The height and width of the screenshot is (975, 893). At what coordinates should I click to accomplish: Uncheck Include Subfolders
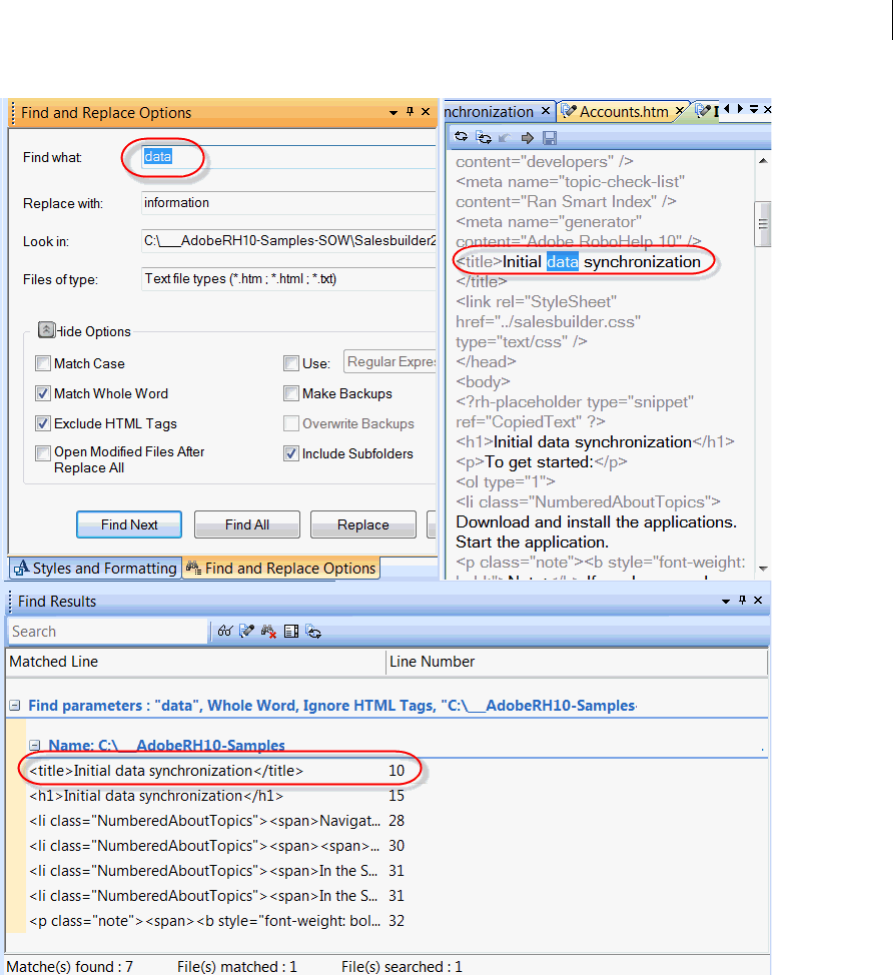291,453
